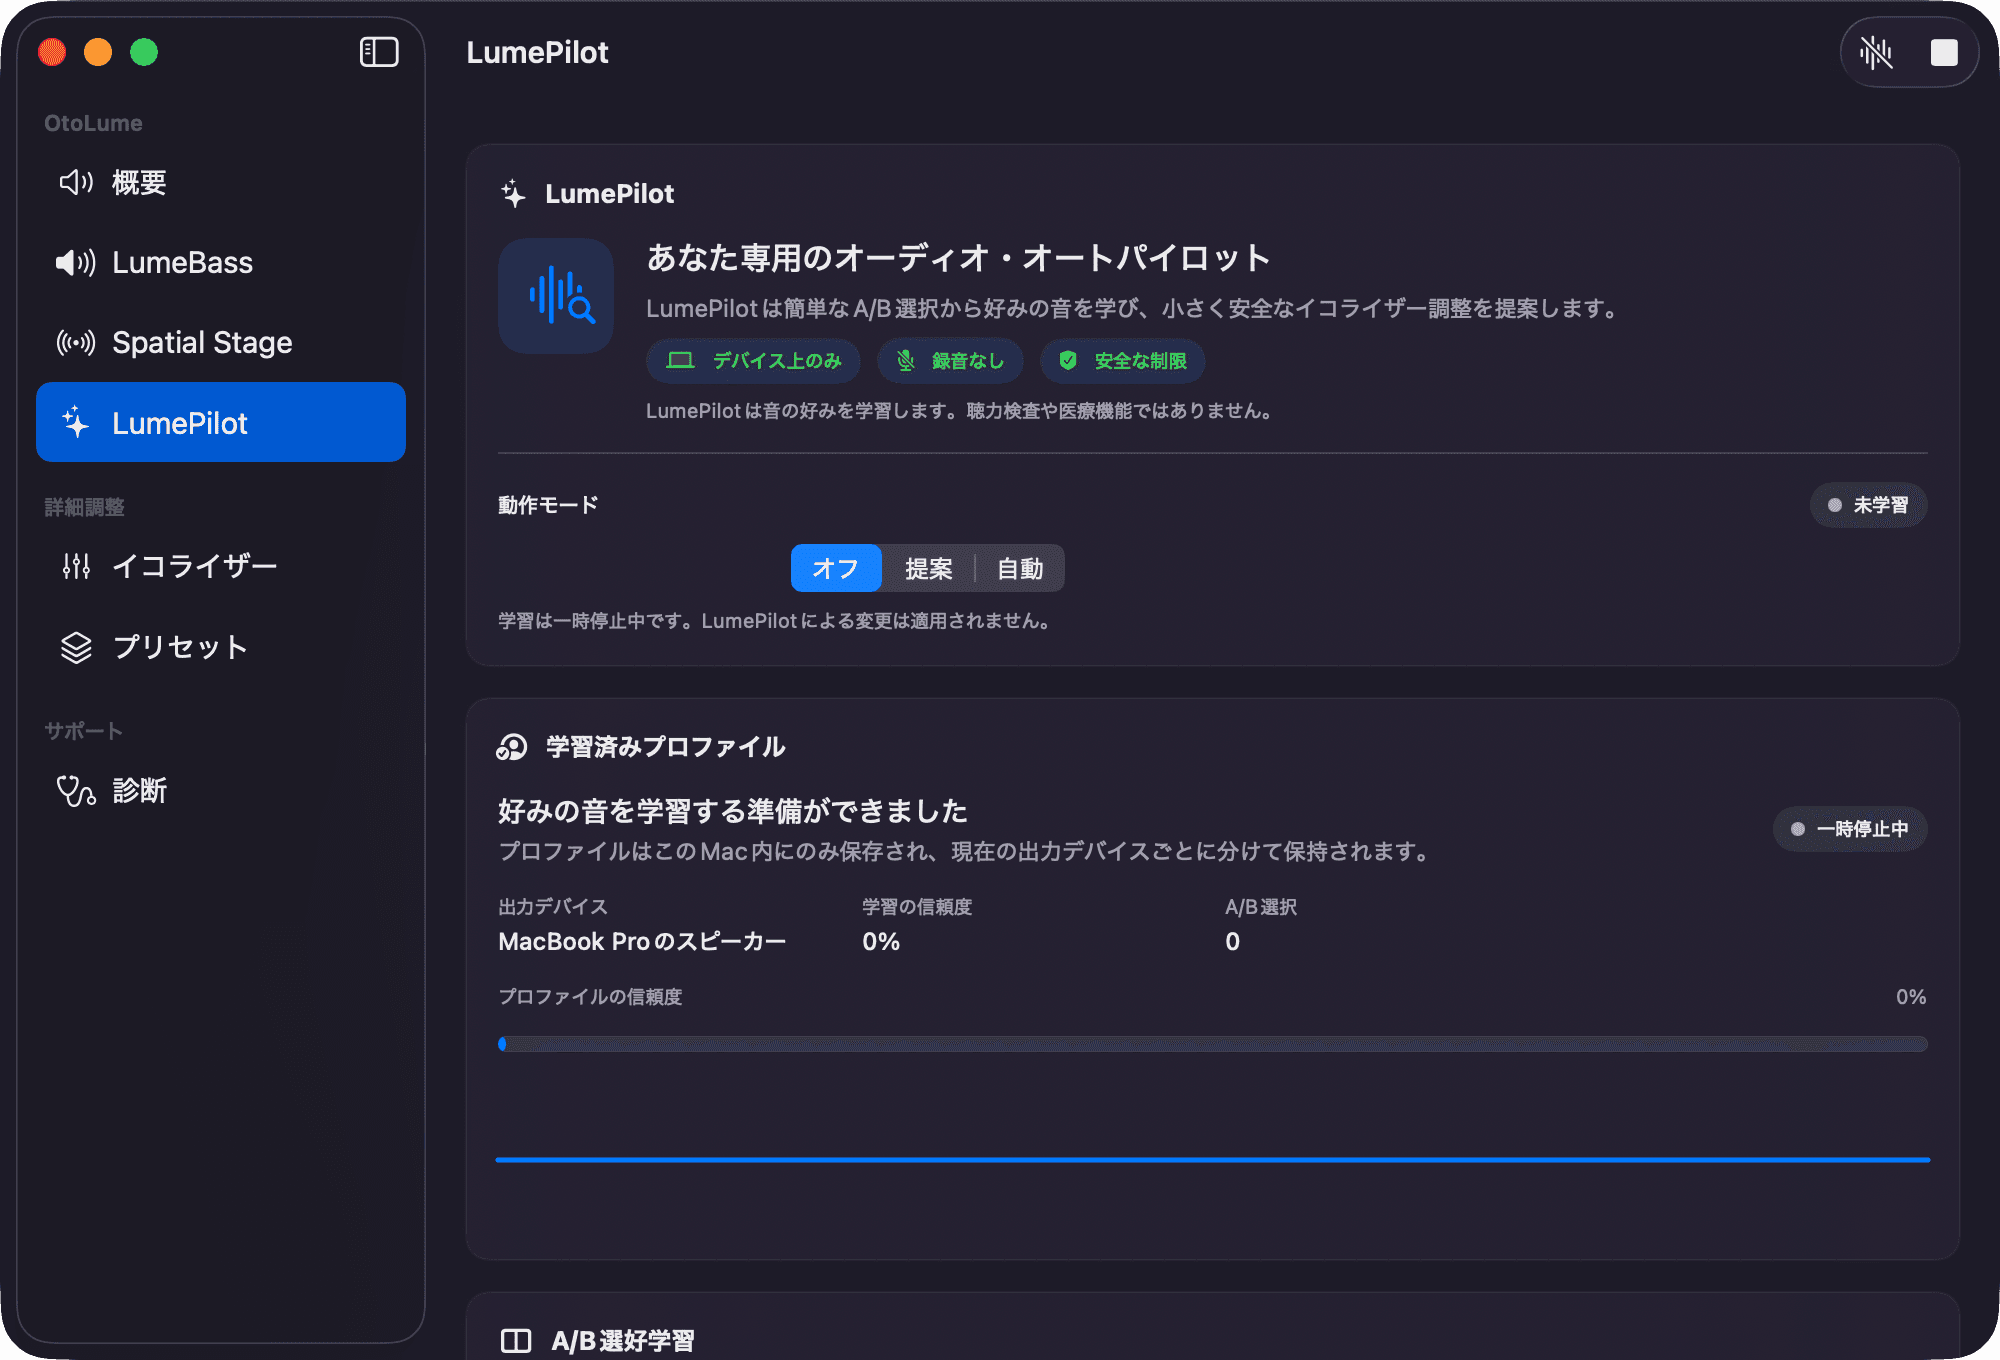Click the LumeBass loud speaker icon
2000x1360 pixels.
click(x=76, y=263)
